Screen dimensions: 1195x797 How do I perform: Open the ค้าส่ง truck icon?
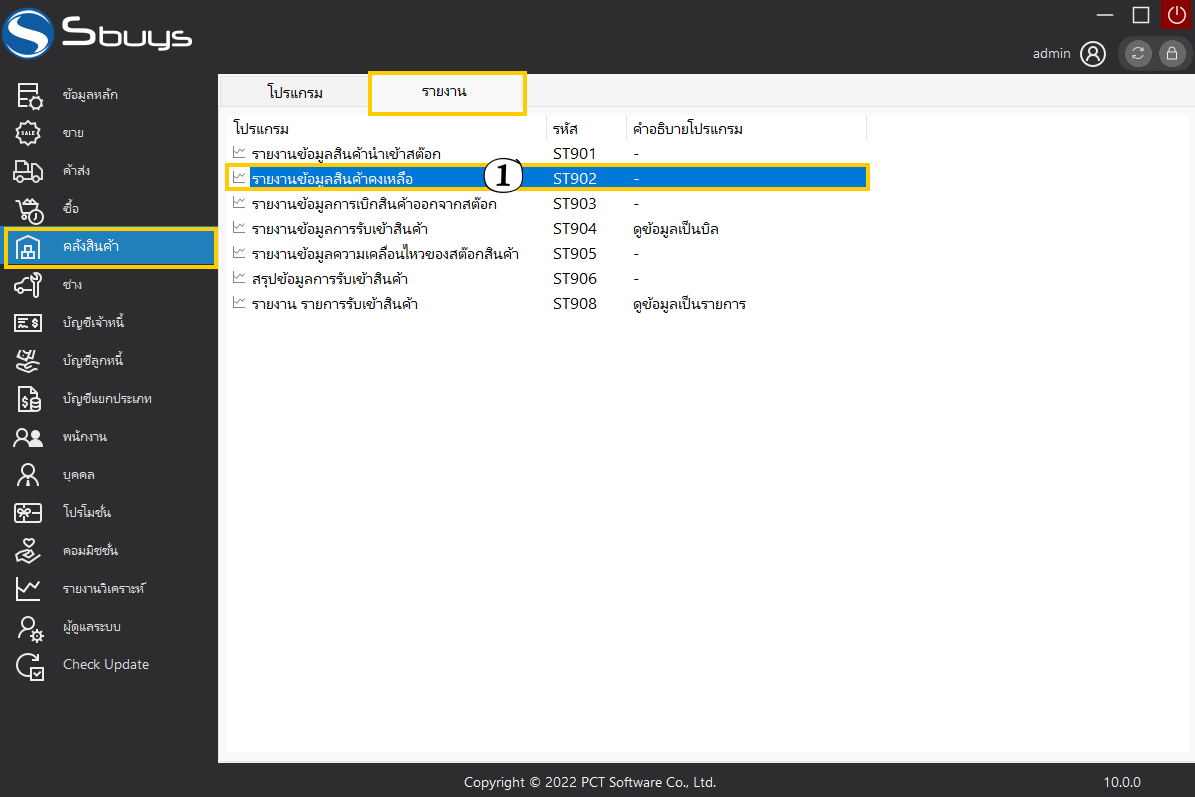click(x=28, y=171)
